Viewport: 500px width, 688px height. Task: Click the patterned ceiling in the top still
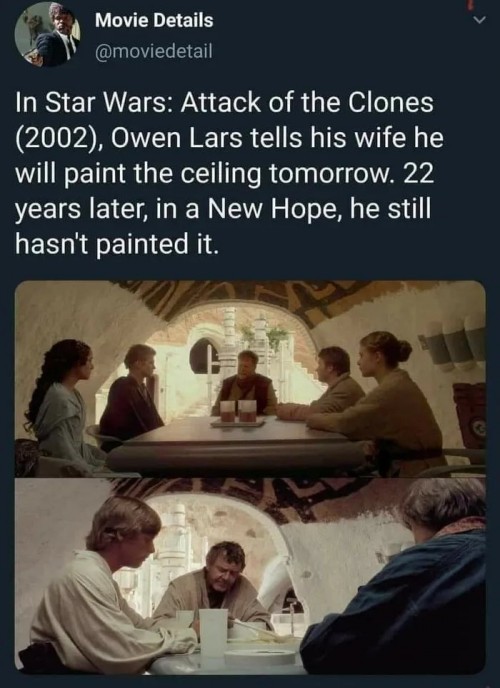click(281, 297)
